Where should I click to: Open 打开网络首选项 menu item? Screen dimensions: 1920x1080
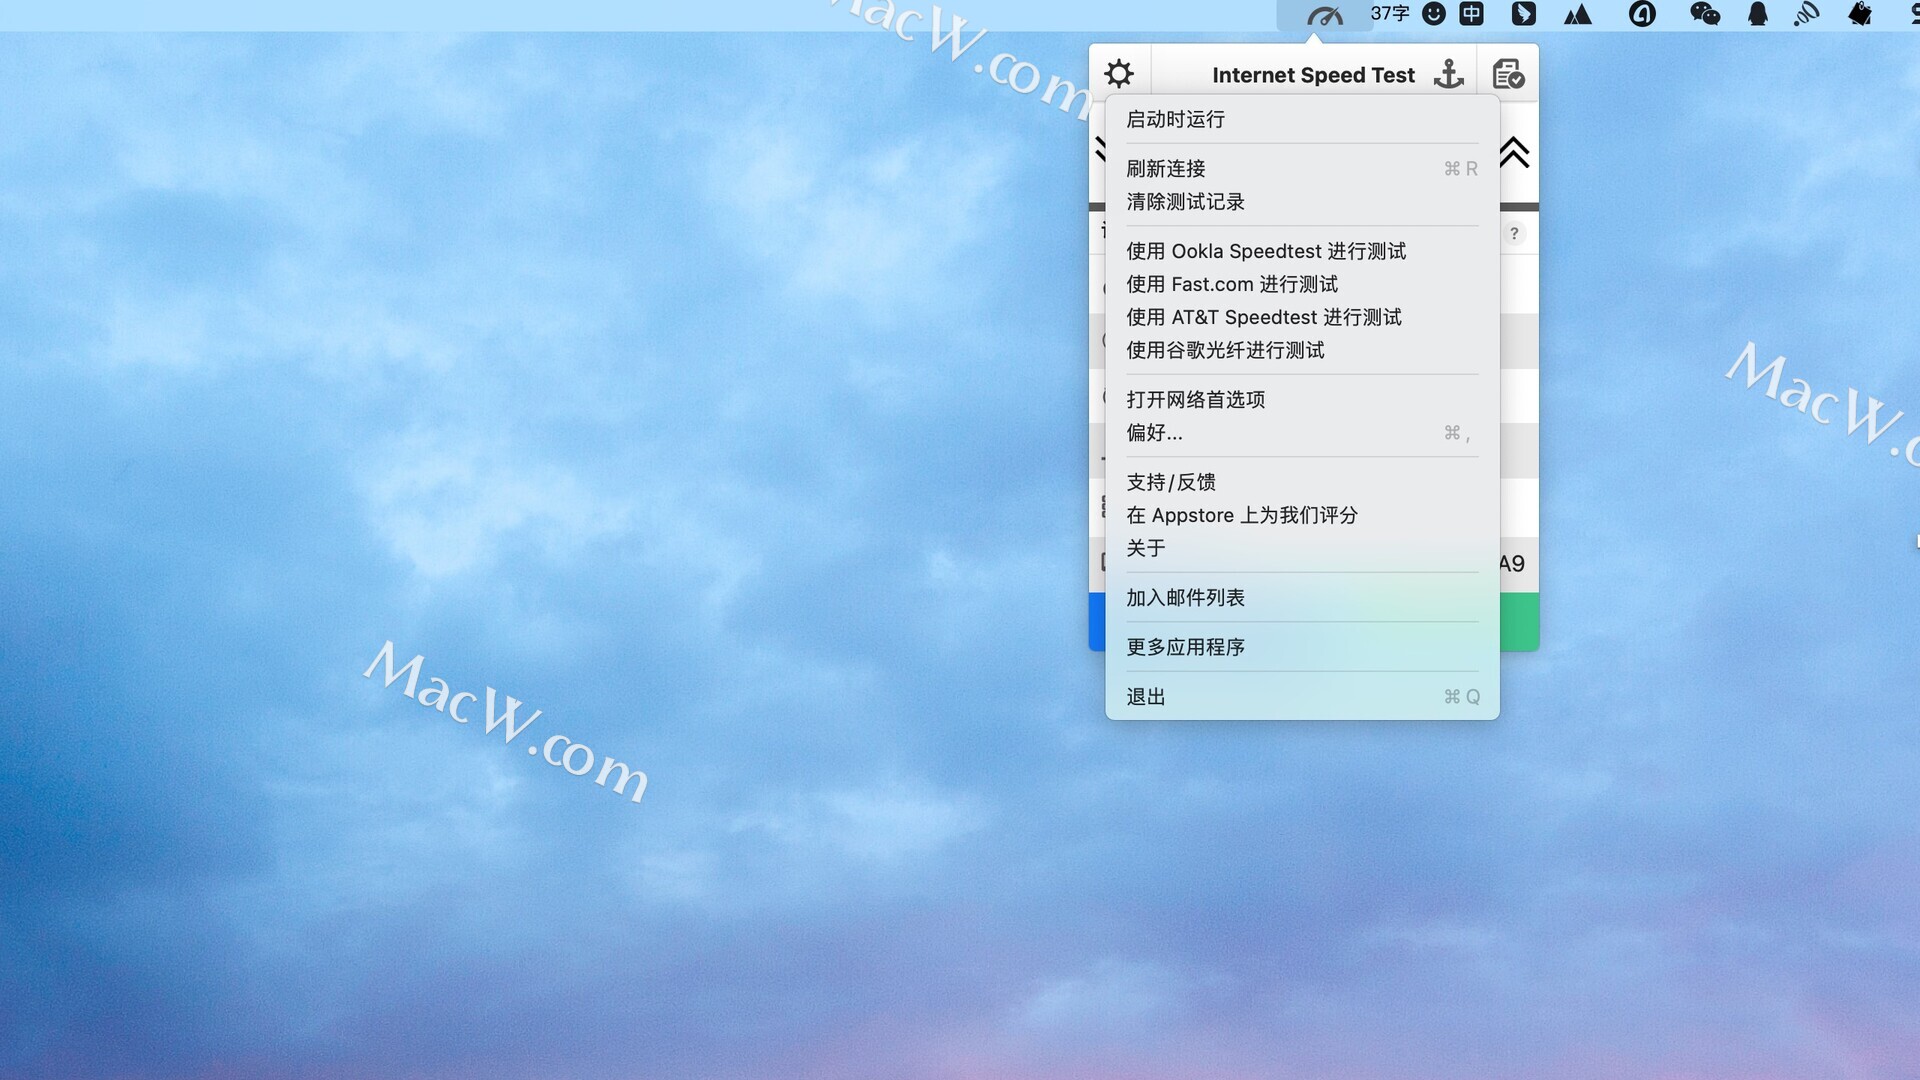[x=1302, y=400]
